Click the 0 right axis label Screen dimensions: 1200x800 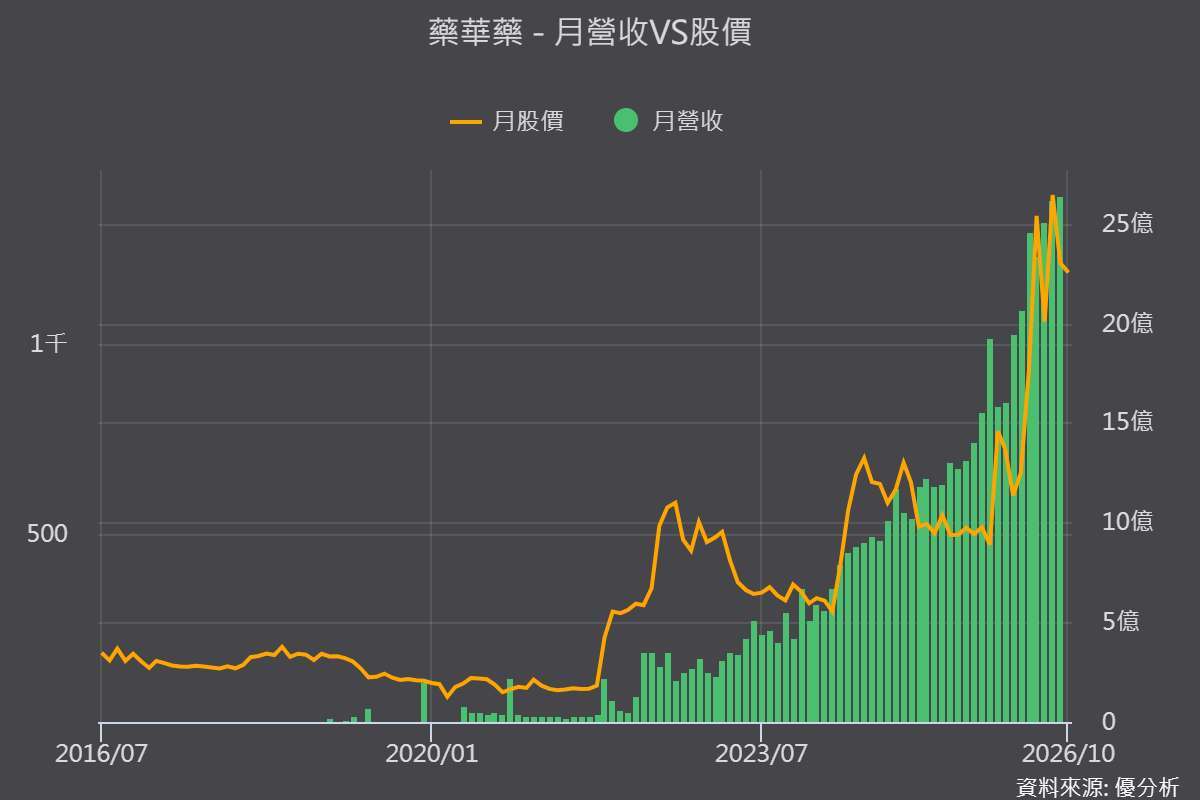click(1109, 721)
